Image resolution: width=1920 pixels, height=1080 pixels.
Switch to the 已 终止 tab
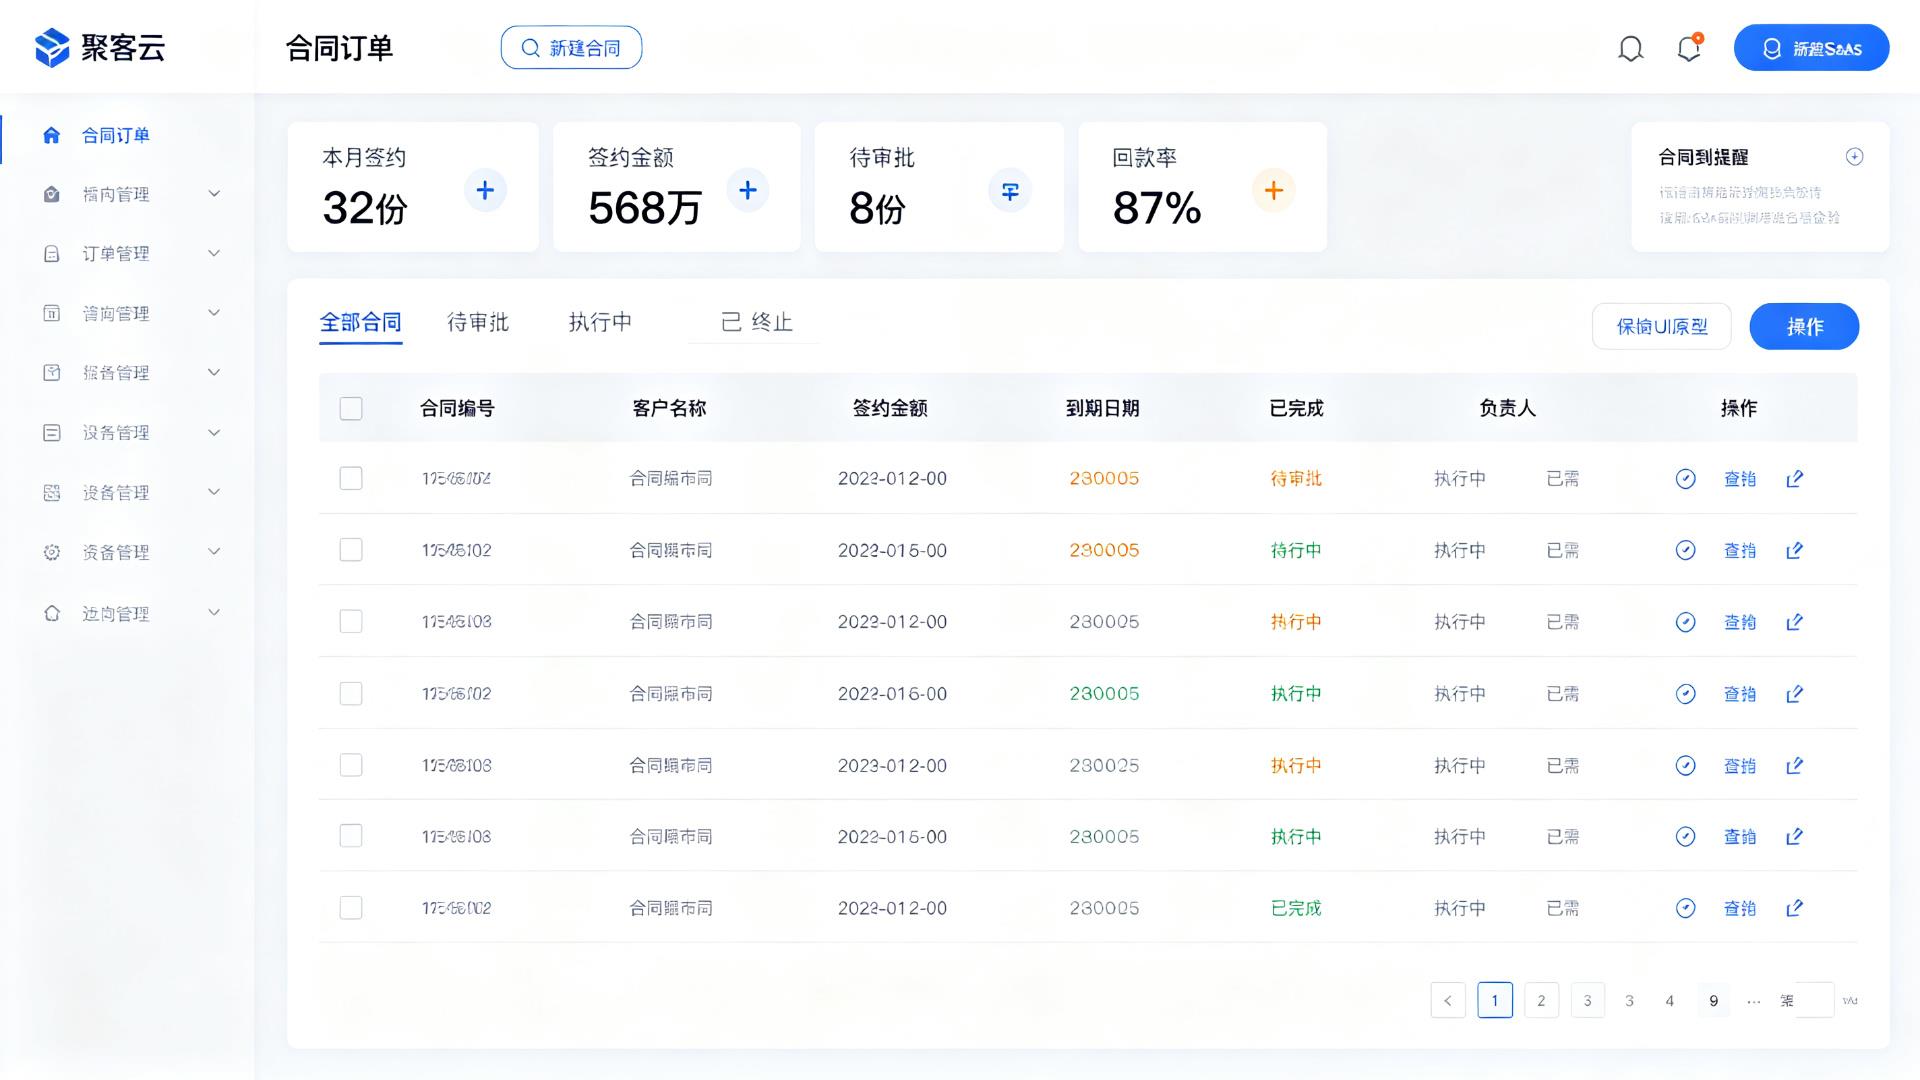coord(756,322)
